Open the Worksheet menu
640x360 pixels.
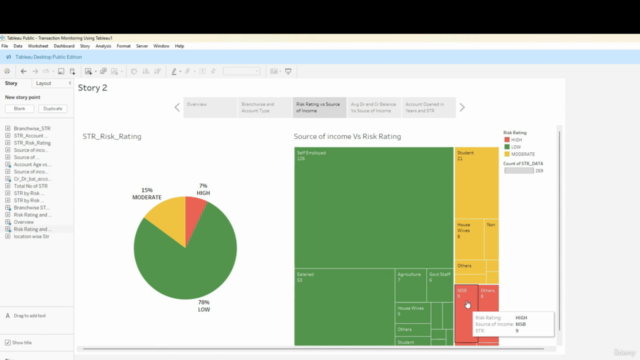pos(38,46)
